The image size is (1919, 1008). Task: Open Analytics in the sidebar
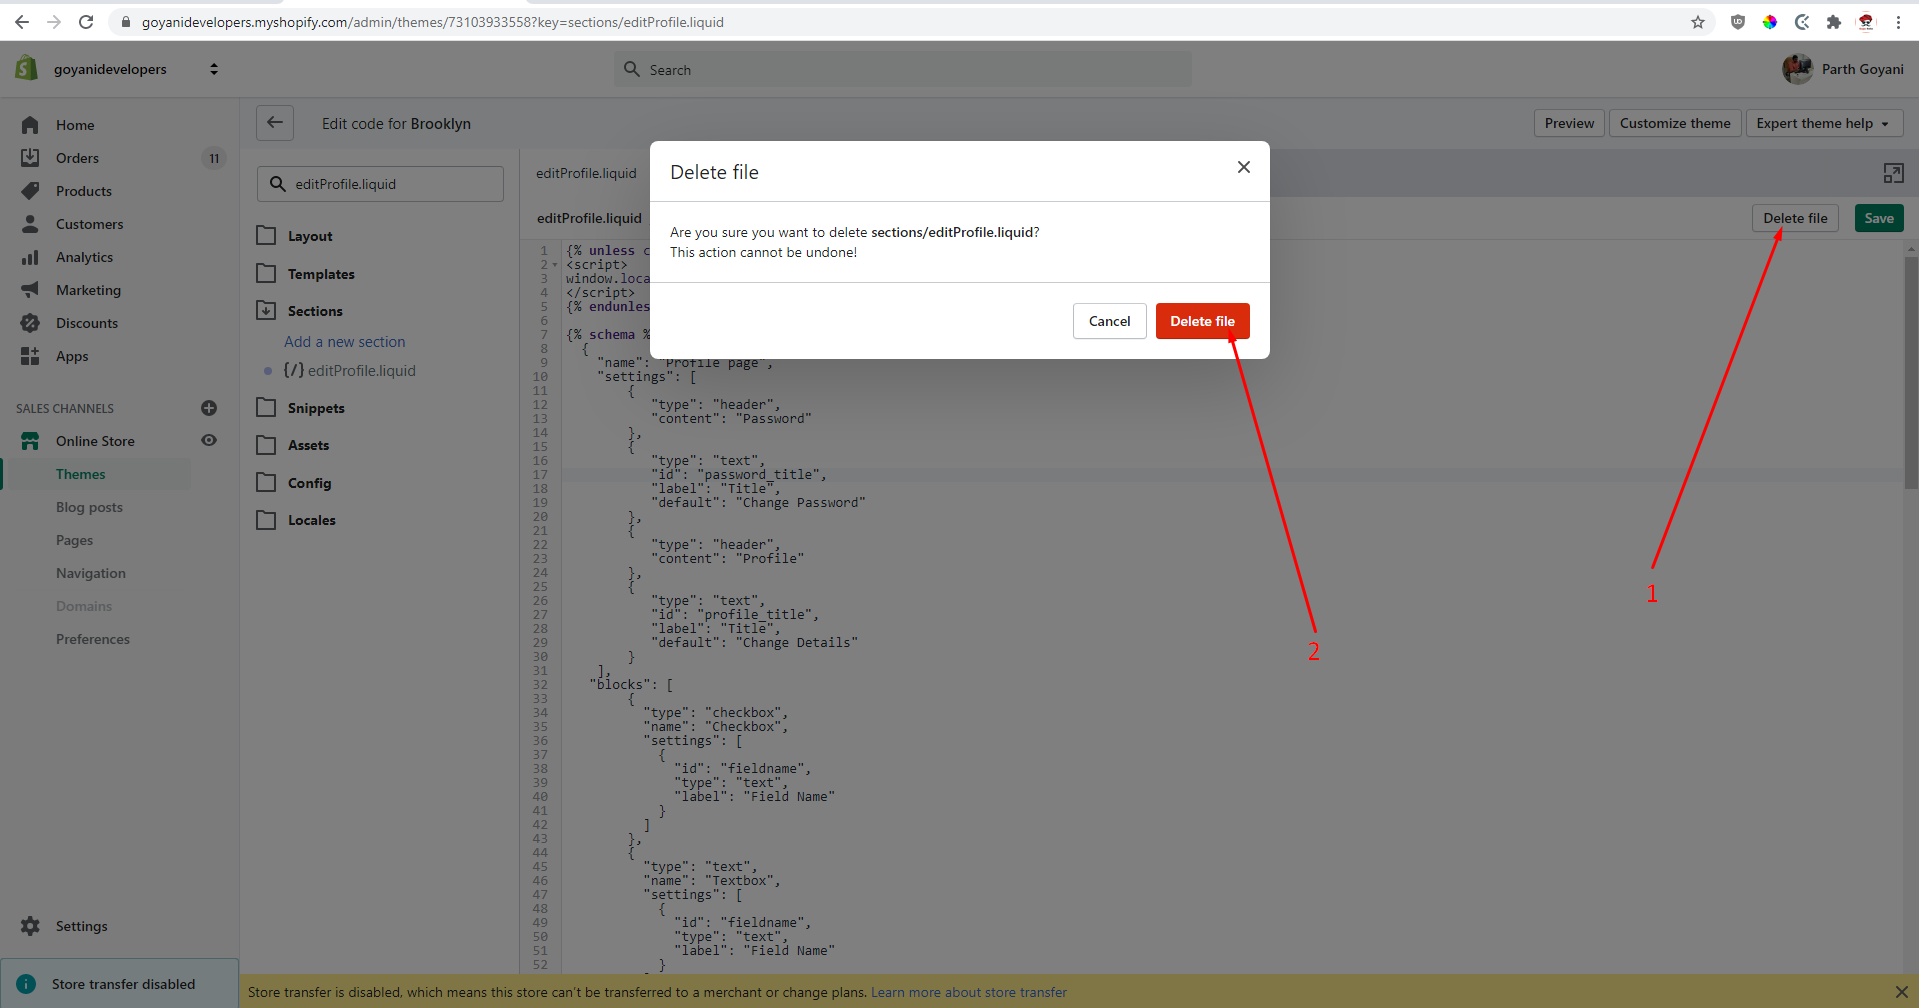[84, 257]
